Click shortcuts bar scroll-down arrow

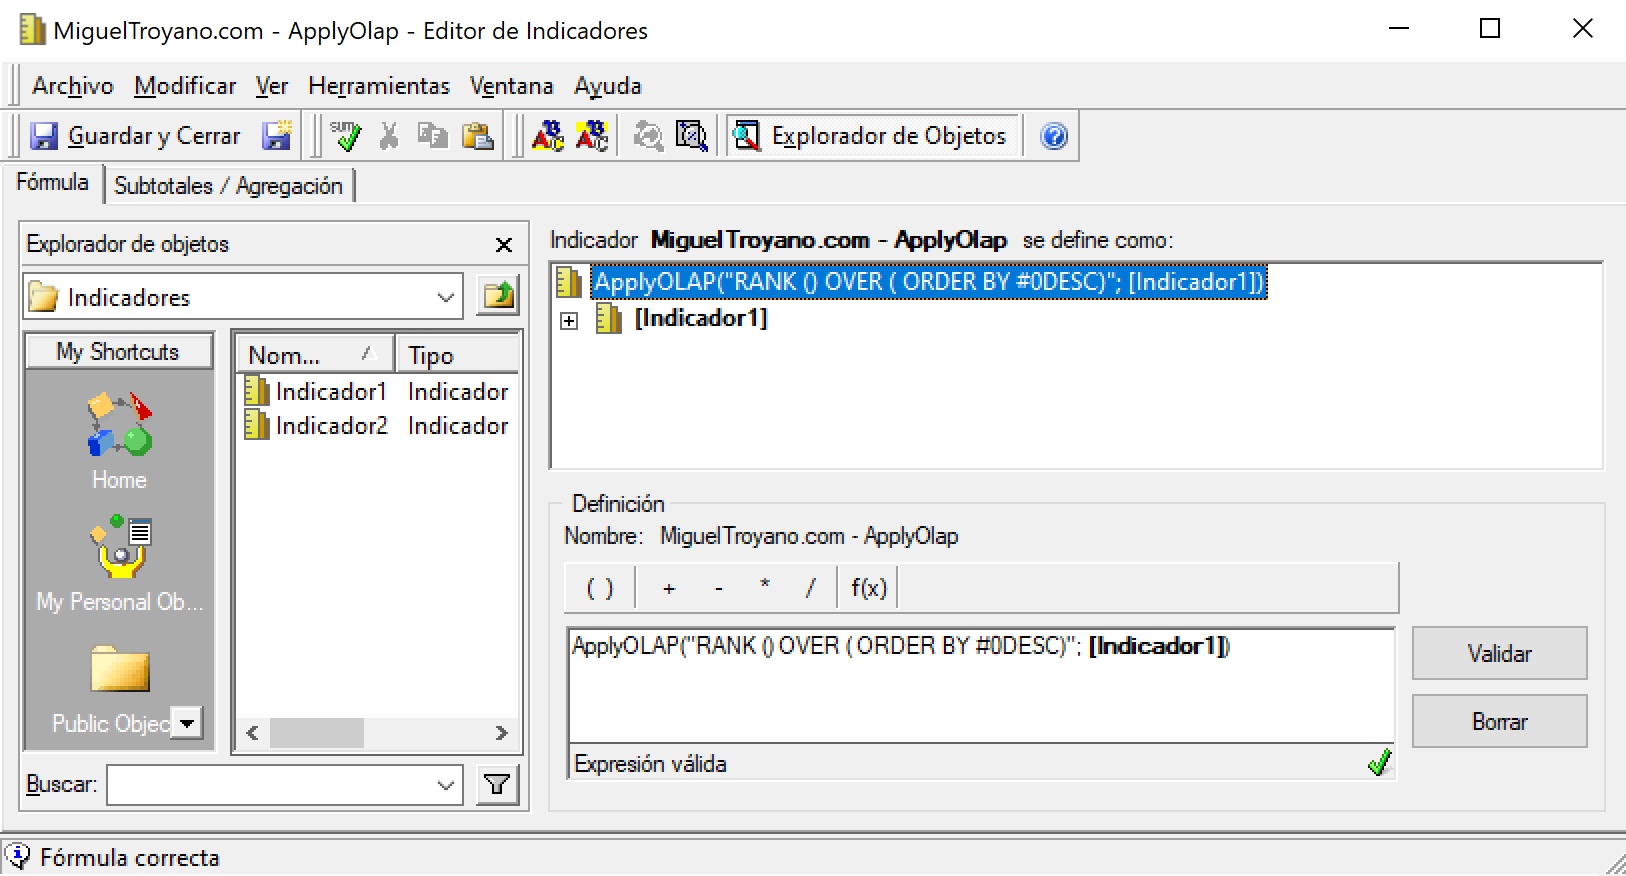pyautogui.click(x=186, y=722)
